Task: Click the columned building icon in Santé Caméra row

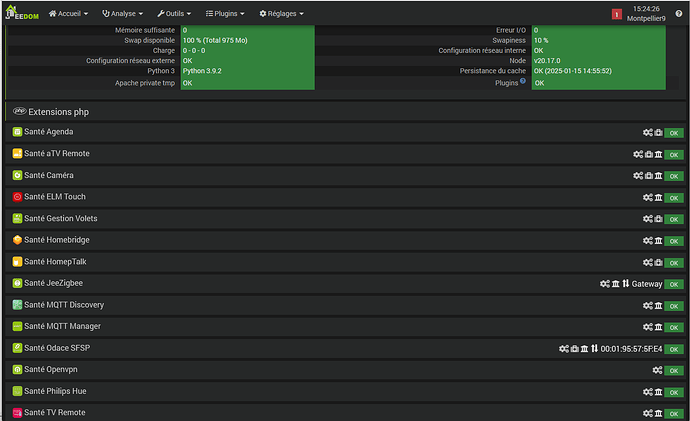Action: coord(658,176)
